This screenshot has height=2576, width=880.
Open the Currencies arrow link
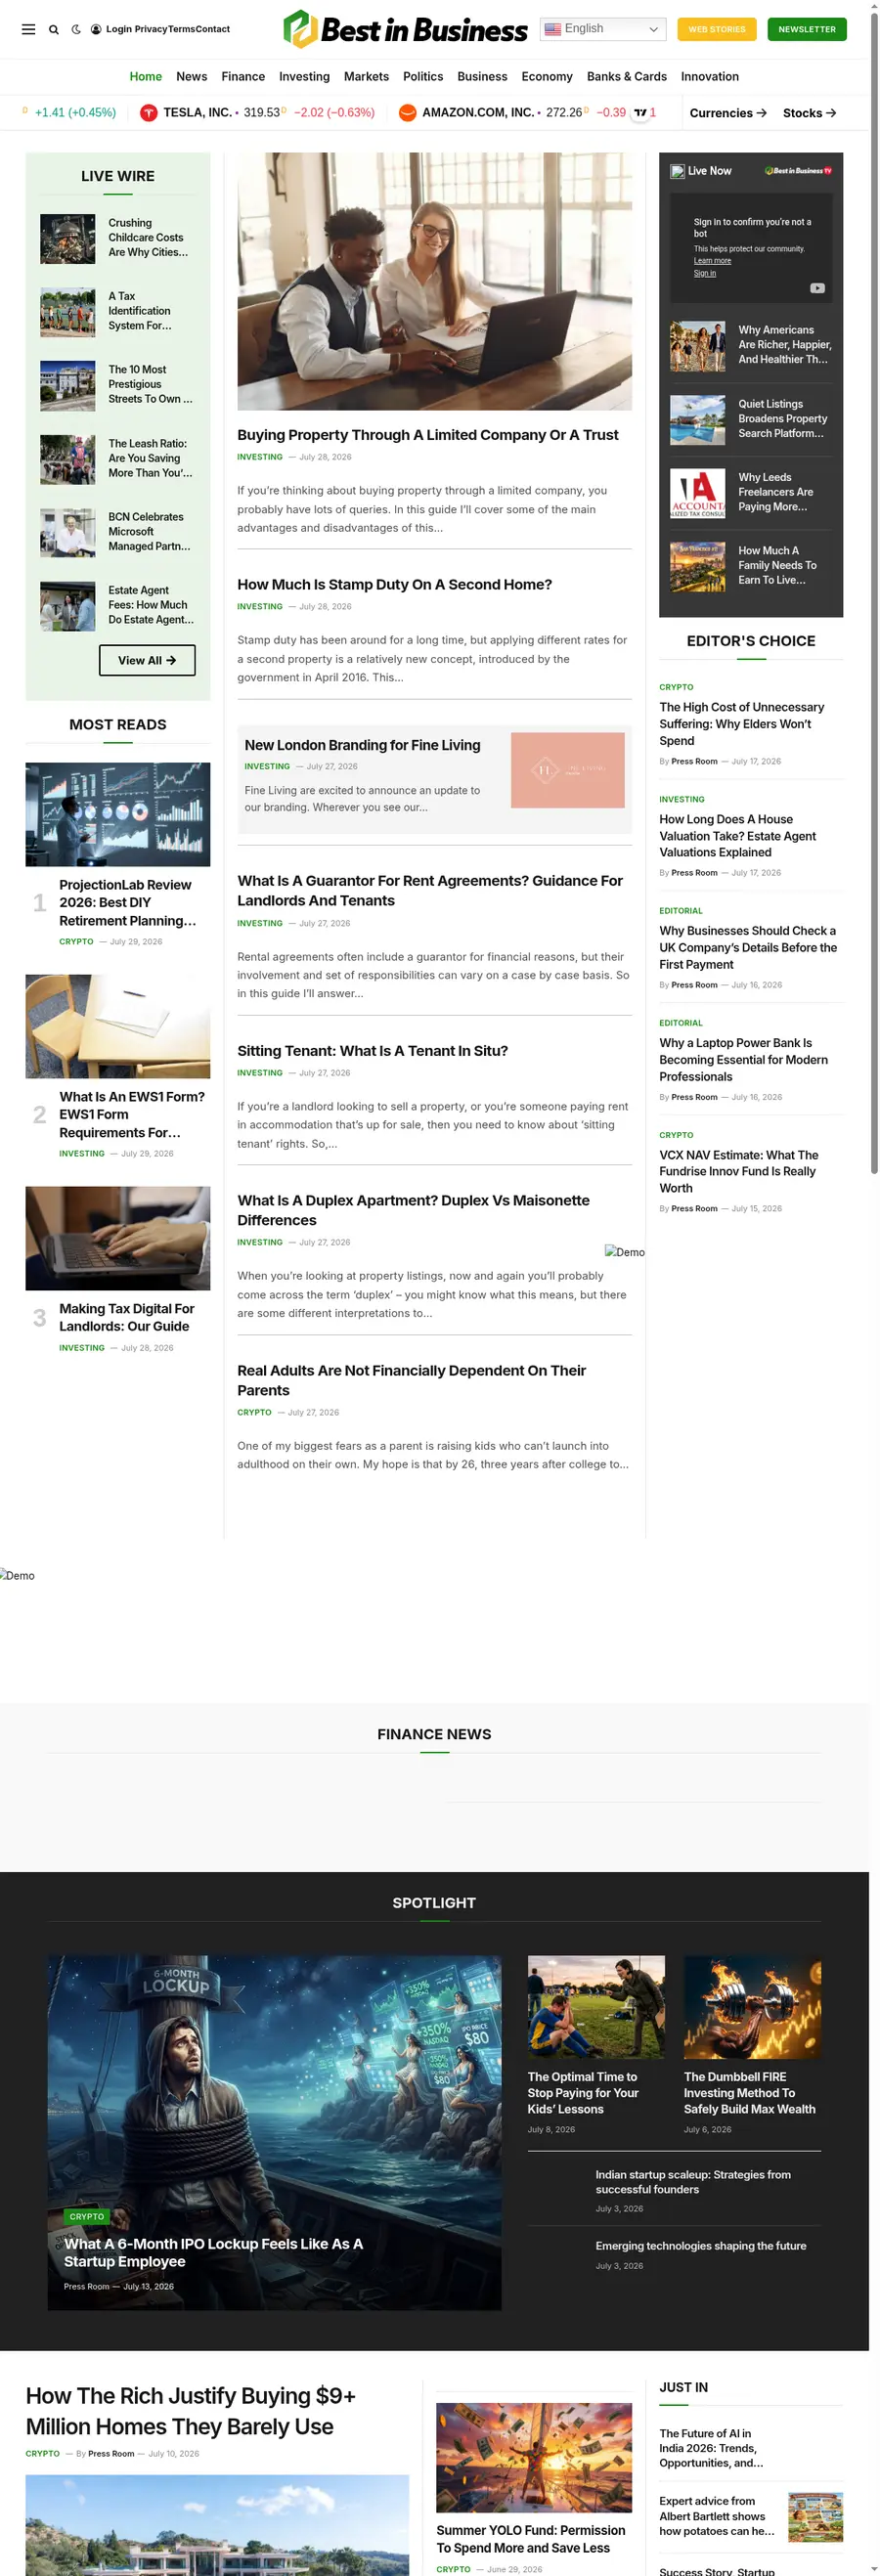click(728, 113)
